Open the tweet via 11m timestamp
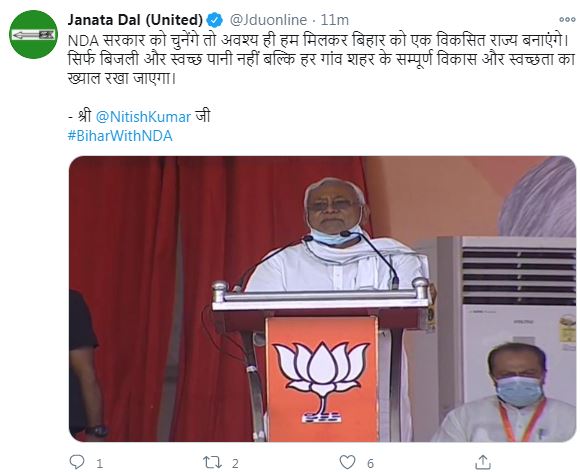 coord(335,20)
